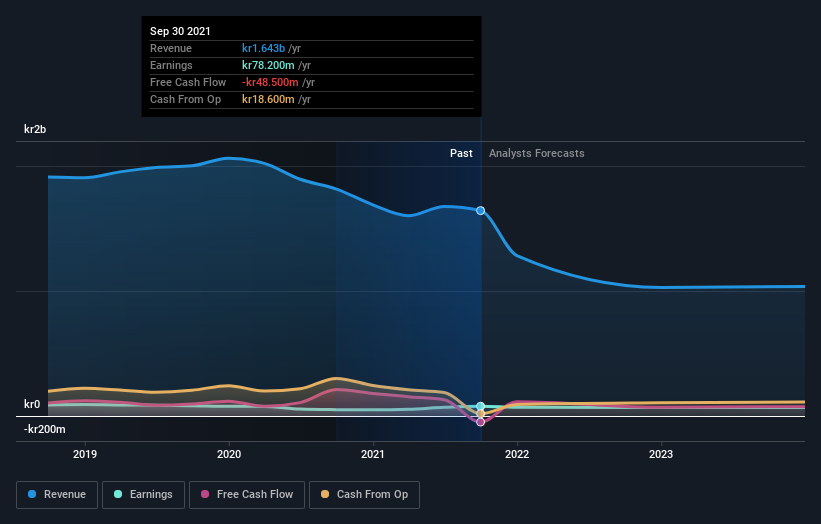Click the kr1.643b revenue value in tooltip
This screenshot has height=524, width=821.
pos(263,48)
